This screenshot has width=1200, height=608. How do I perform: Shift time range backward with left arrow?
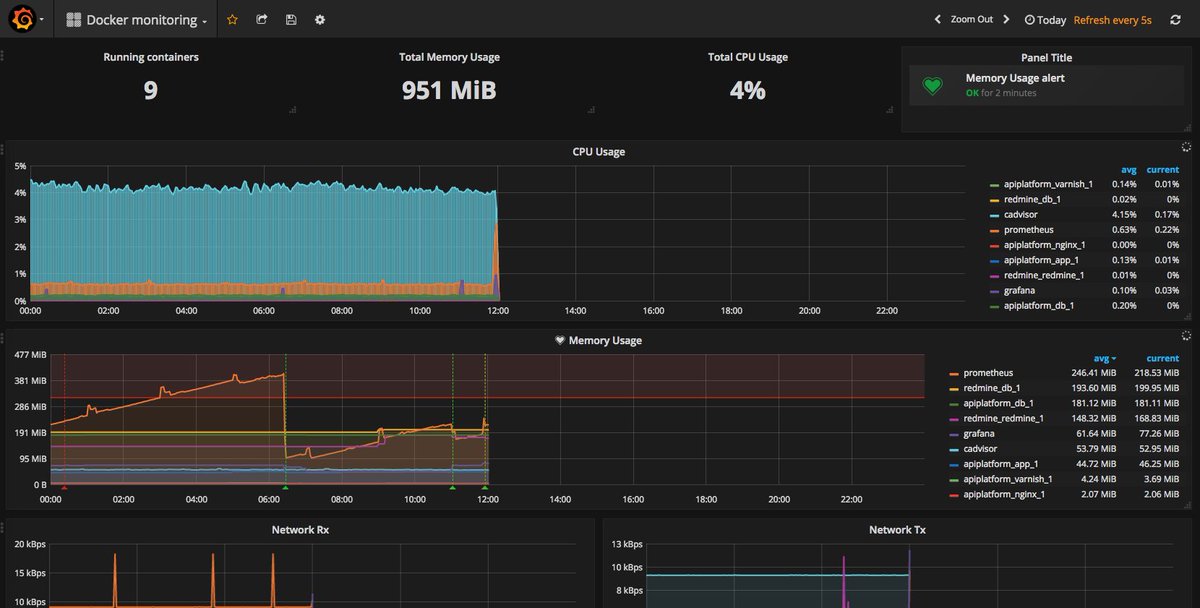pos(937,19)
